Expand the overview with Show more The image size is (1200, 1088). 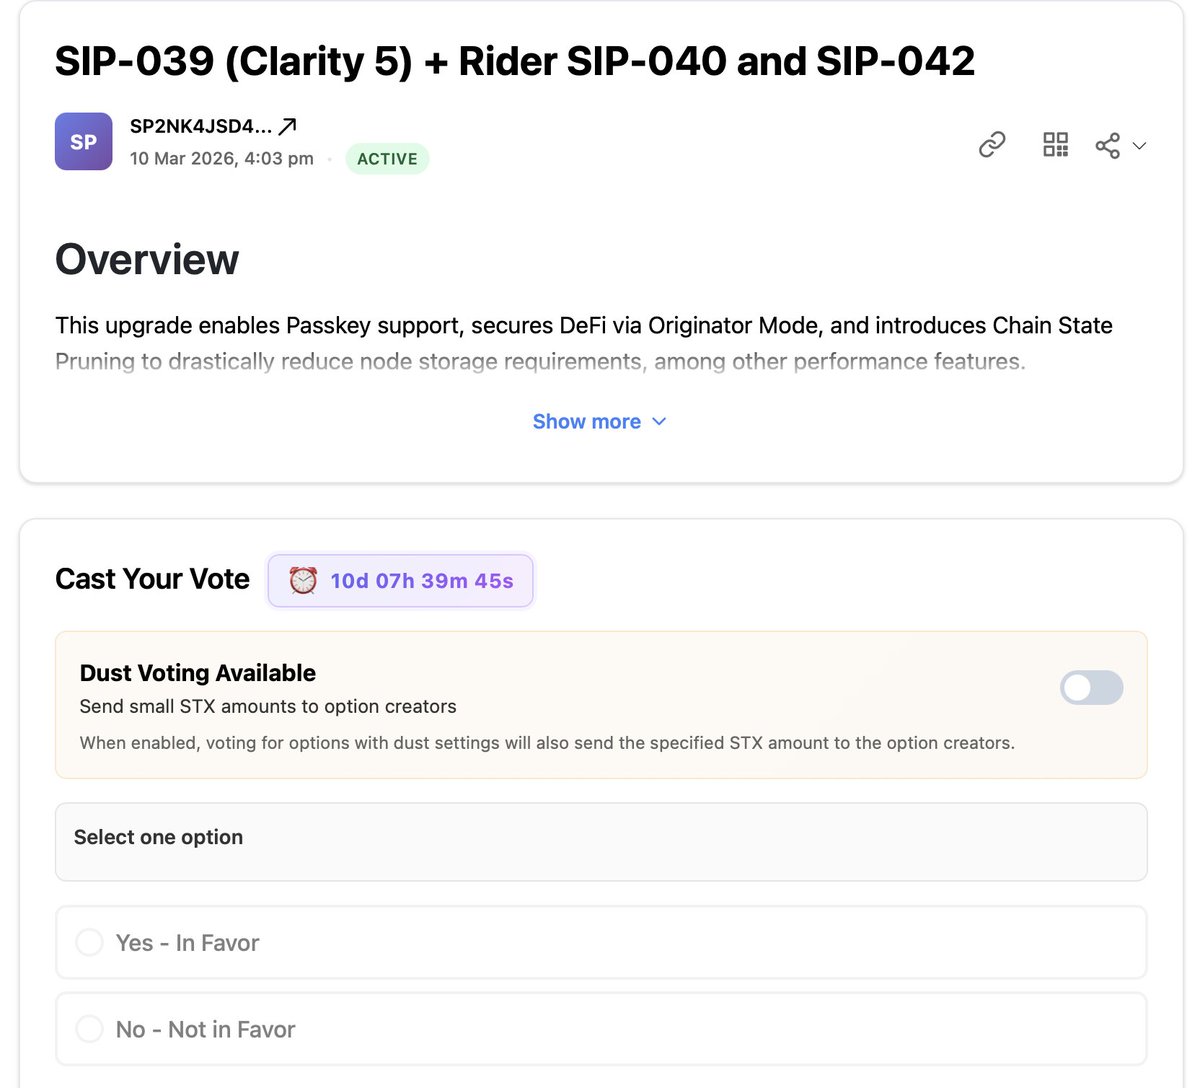point(599,422)
